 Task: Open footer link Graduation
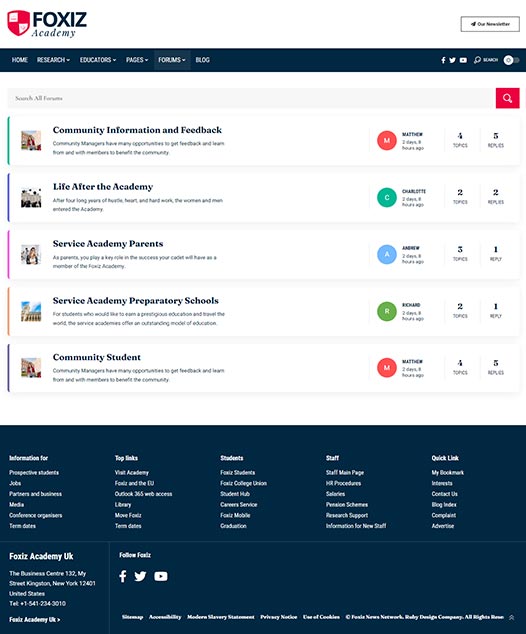[x=233, y=526]
